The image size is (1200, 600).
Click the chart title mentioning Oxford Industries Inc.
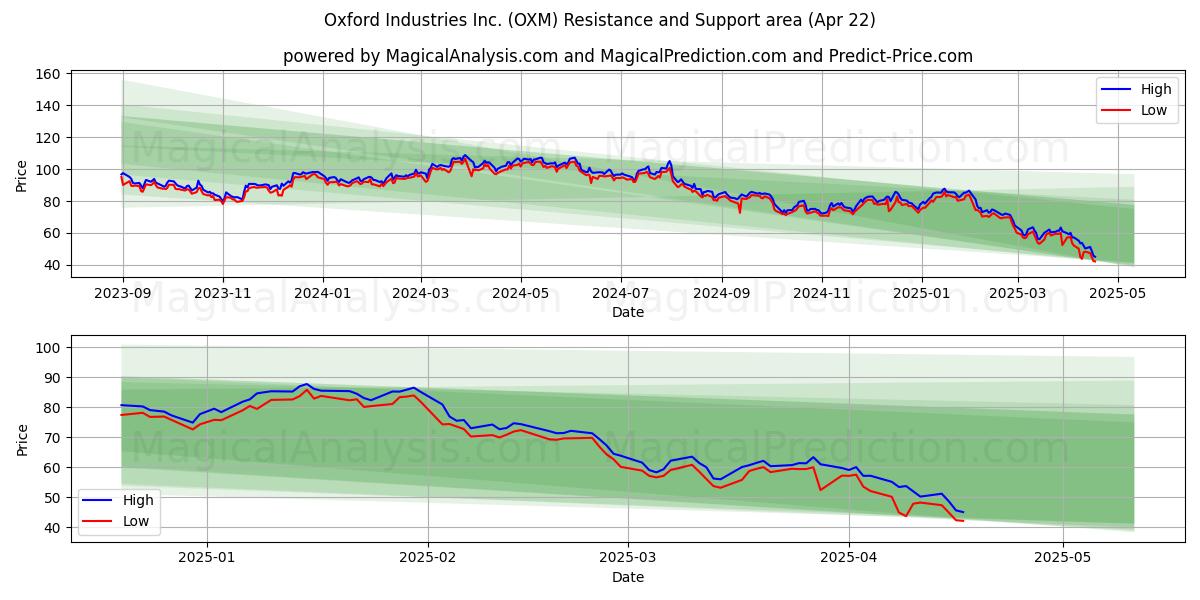pyautogui.click(x=600, y=20)
